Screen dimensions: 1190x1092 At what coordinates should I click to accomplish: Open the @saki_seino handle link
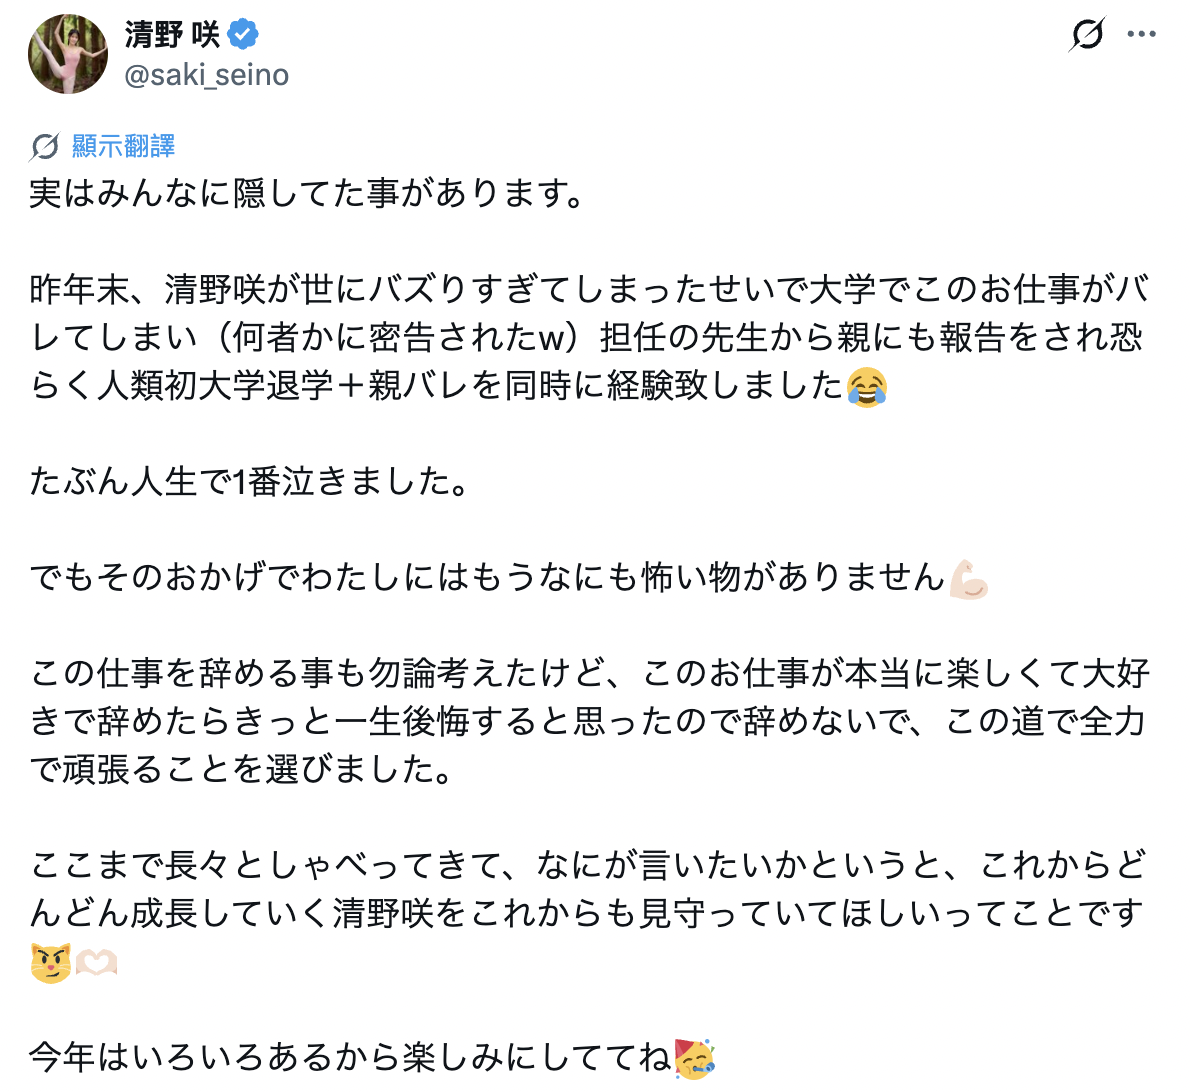coord(206,75)
